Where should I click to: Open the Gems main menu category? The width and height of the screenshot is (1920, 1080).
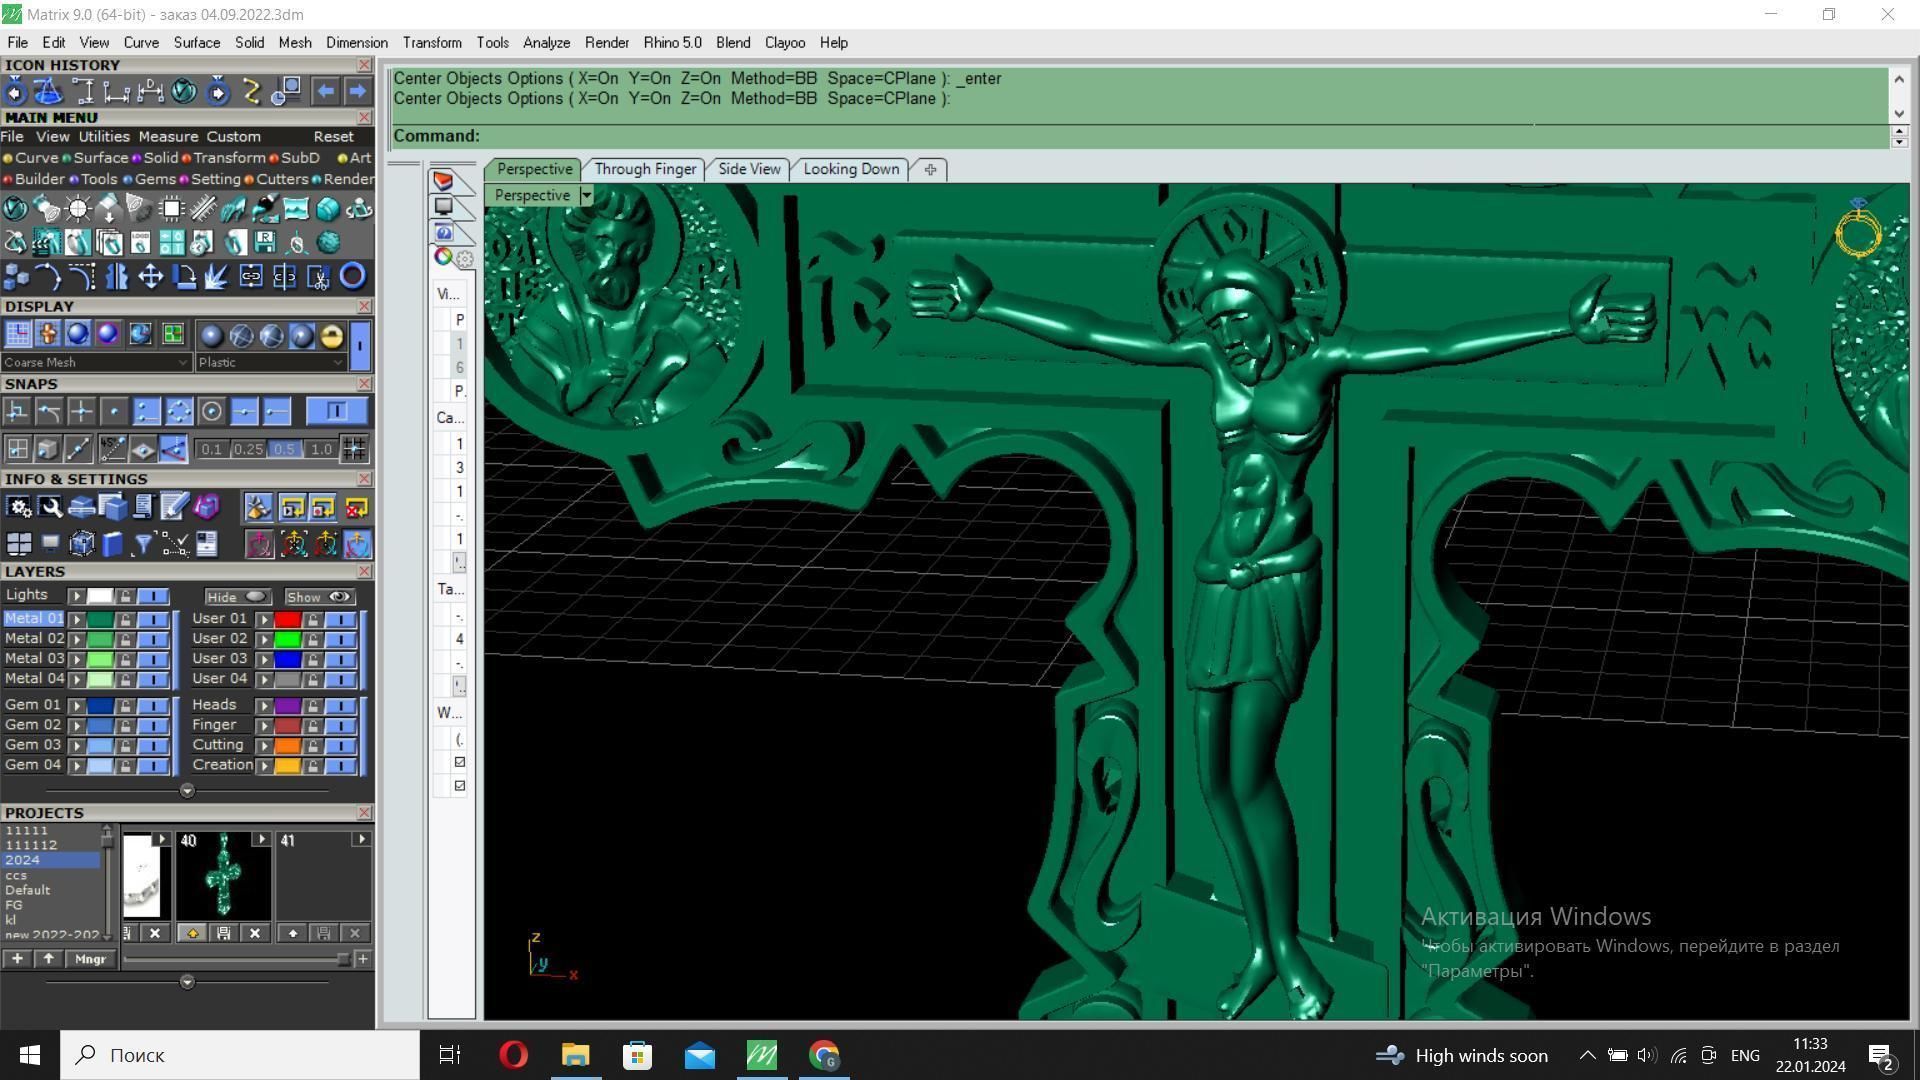[x=148, y=180]
